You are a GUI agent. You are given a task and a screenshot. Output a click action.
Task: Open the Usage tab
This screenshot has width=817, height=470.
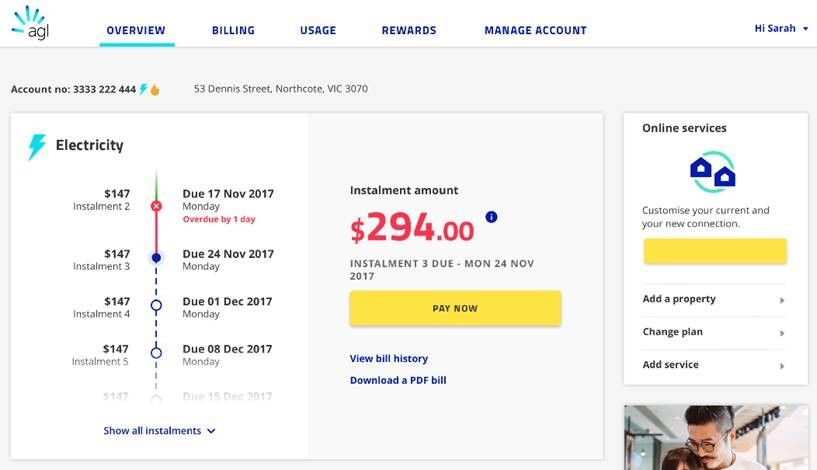[x=318, y=30]
